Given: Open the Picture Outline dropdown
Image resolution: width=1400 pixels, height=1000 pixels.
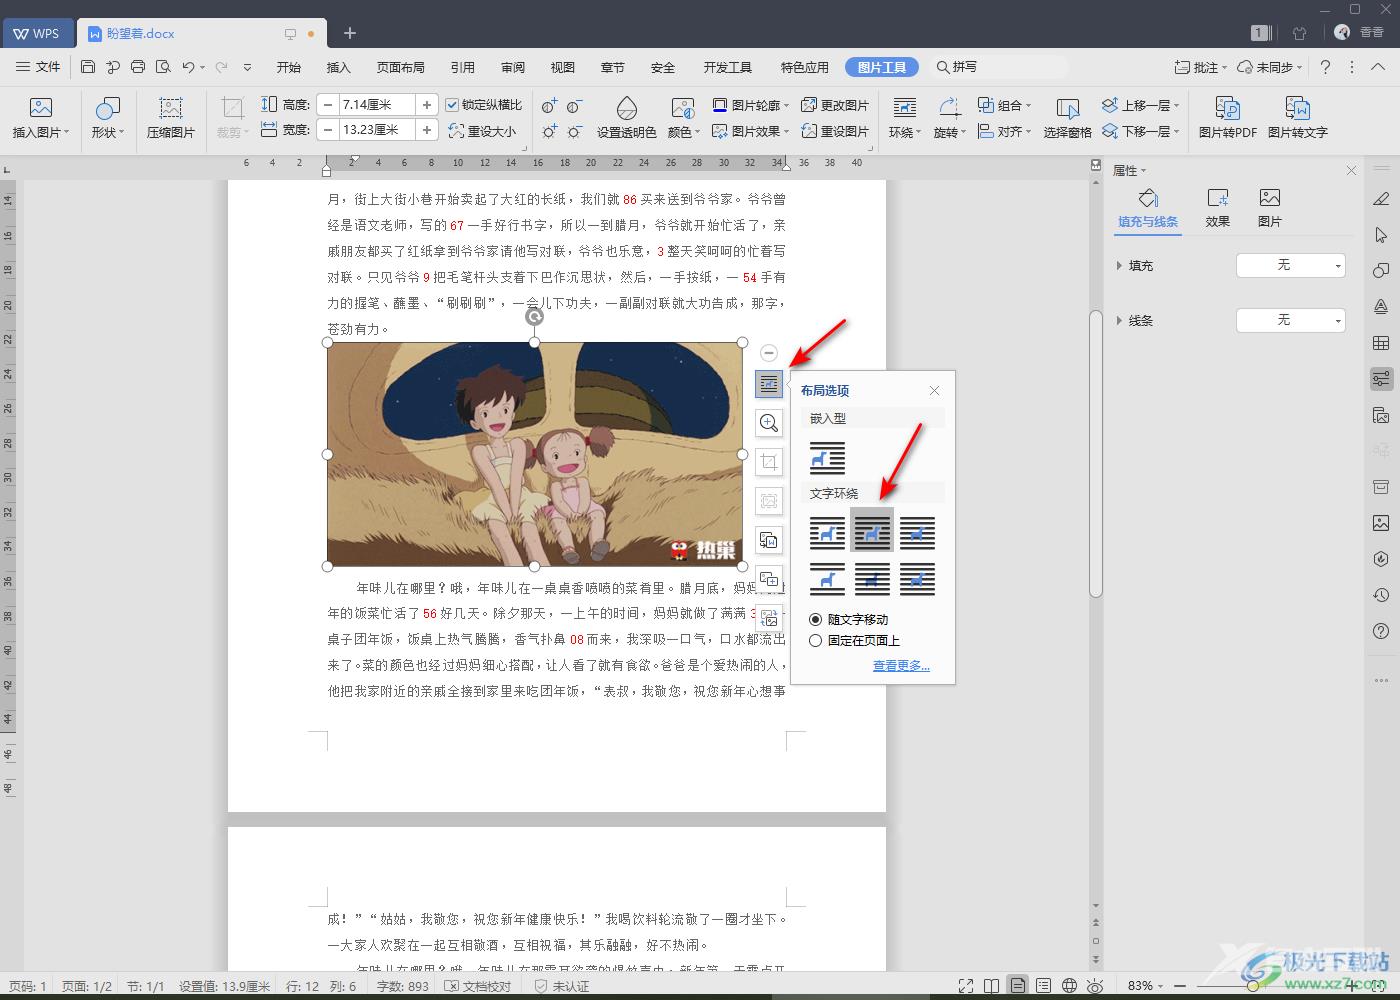Looking at the screenshot, I should click(751, 105).
